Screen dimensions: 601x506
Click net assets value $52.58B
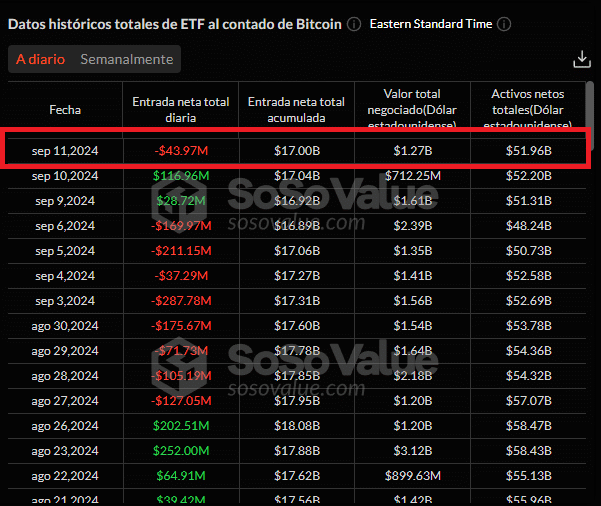[529, 276]
